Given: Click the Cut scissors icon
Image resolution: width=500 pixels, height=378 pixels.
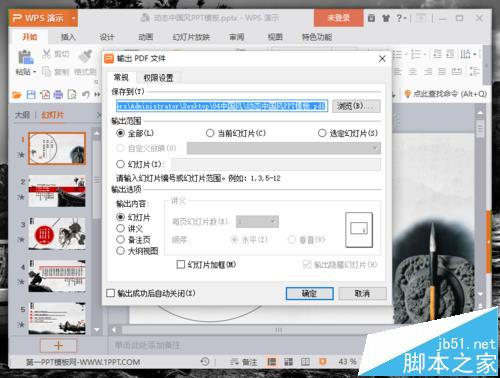Looking at the screenshot, I should pos(46,54).
